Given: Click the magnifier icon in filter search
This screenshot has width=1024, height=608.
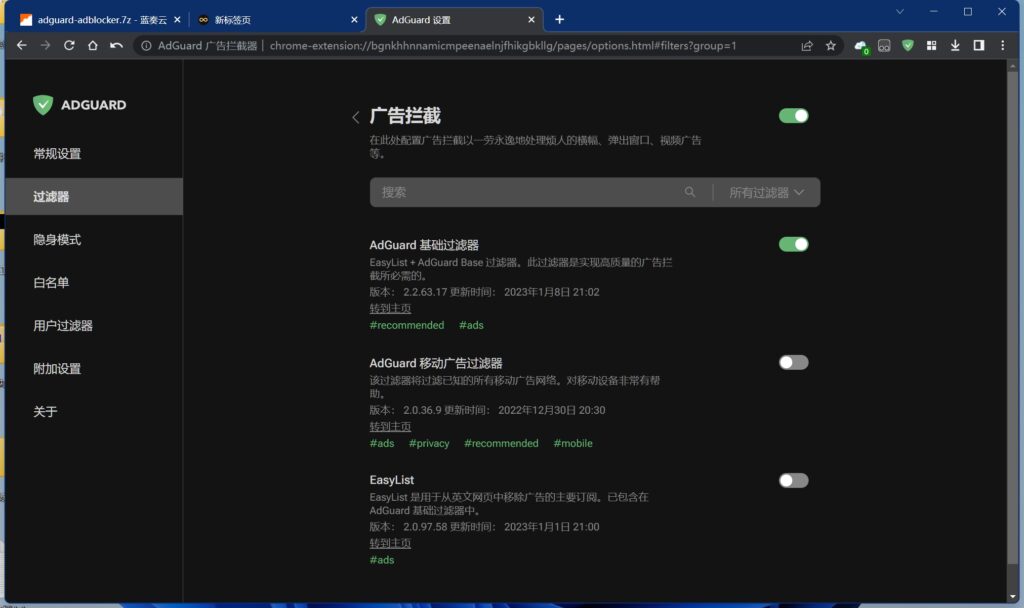Looking at the screenshot, I should click(x=690, y=192).
